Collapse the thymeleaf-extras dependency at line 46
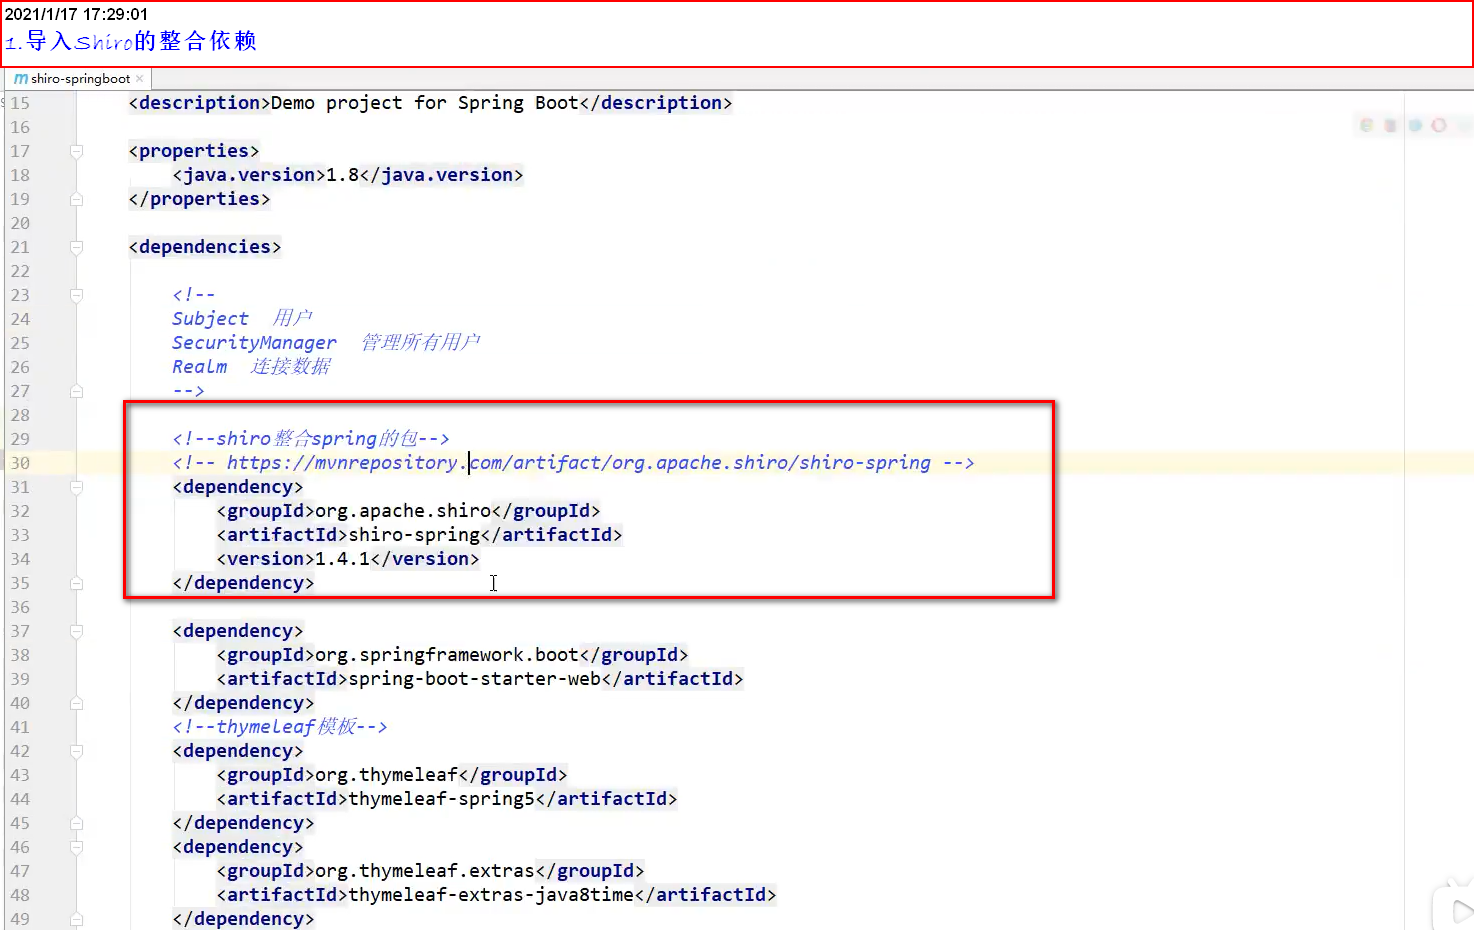 pos(76,847)
